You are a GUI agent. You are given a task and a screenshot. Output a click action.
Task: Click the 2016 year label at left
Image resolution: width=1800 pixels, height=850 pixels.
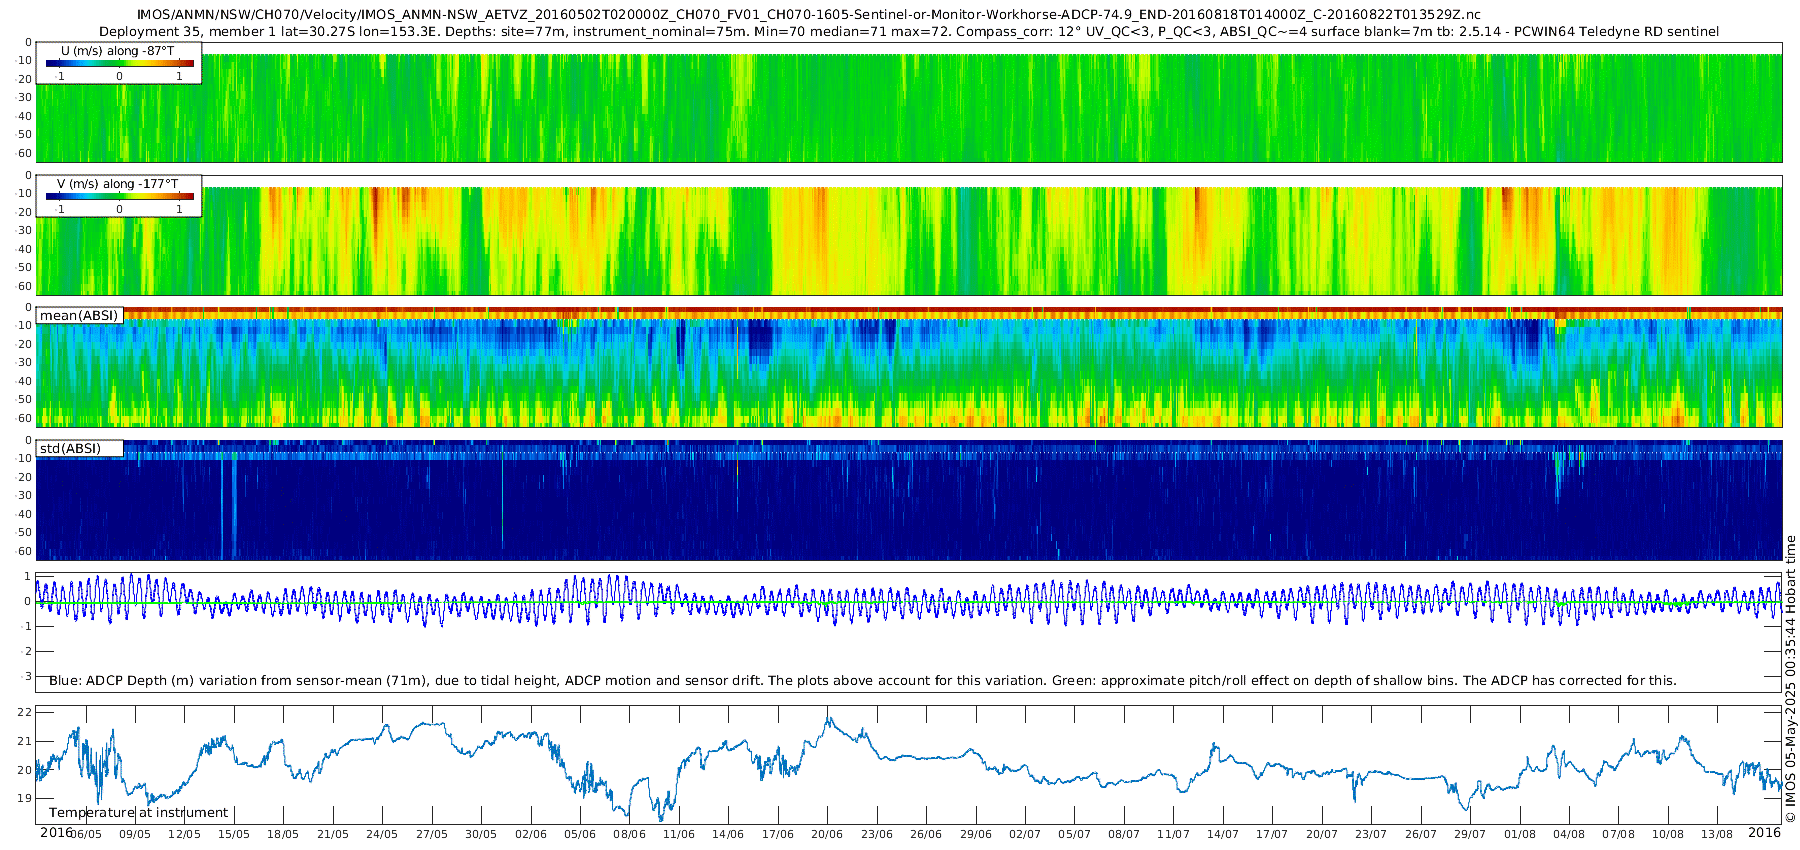[x=56, y=832]
